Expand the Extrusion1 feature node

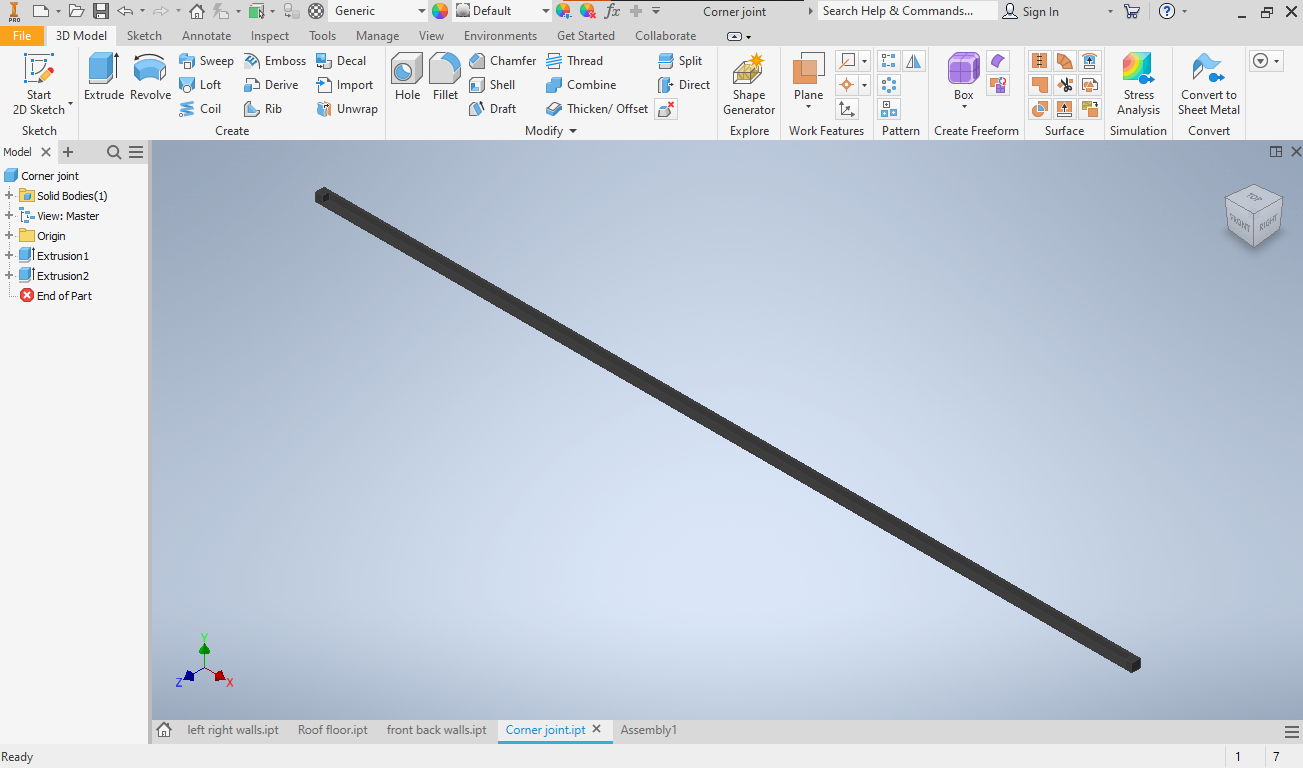[x=9, y=256]
